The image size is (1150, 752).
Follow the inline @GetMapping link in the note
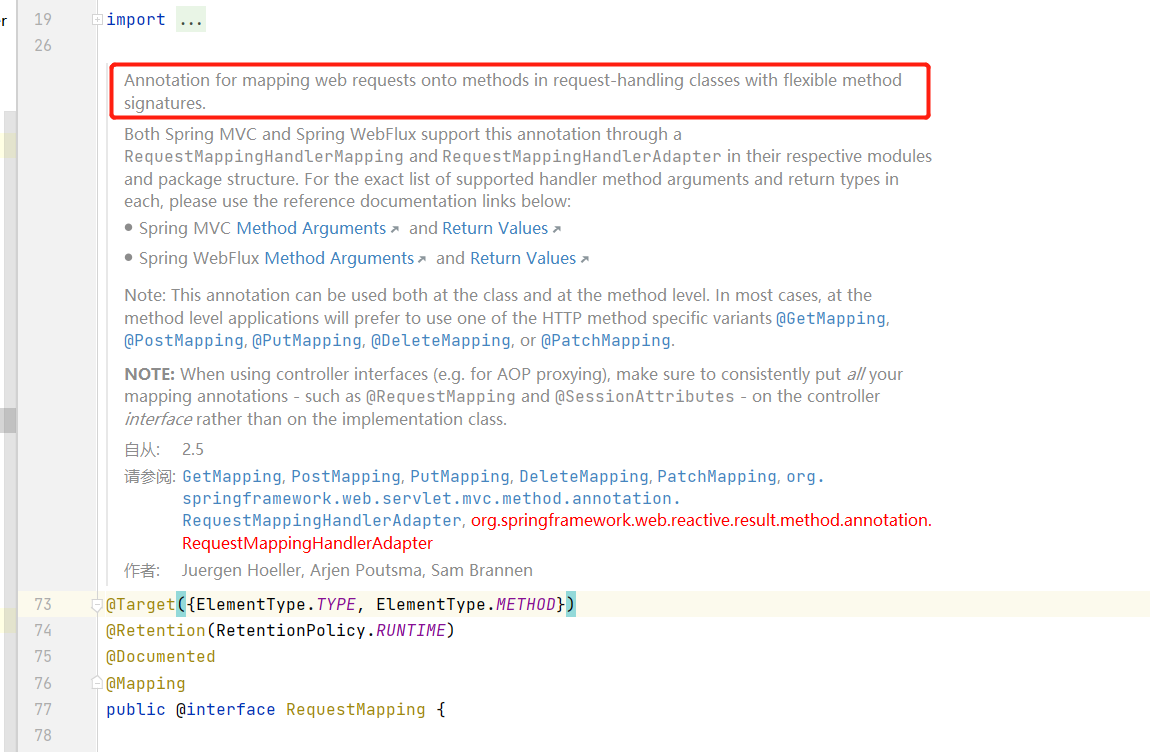(831, 318)
